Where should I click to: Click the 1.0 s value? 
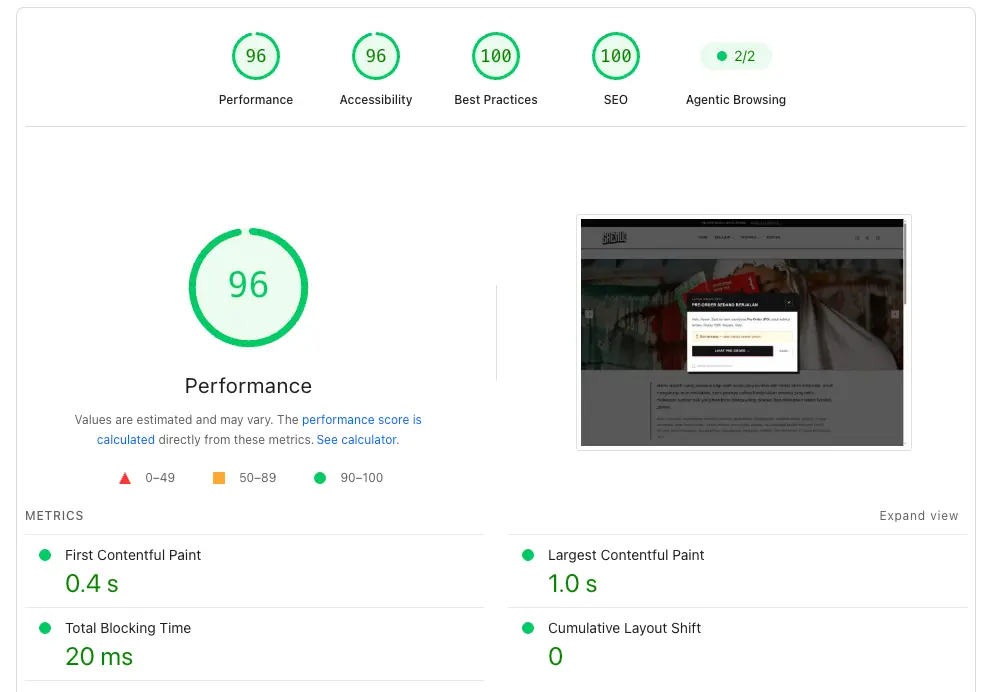[x=573, y=584]
